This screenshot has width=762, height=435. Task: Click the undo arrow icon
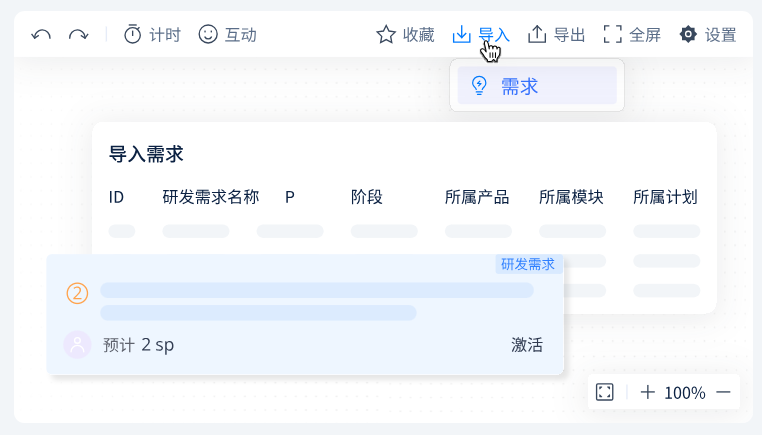(x=41, y=35)
